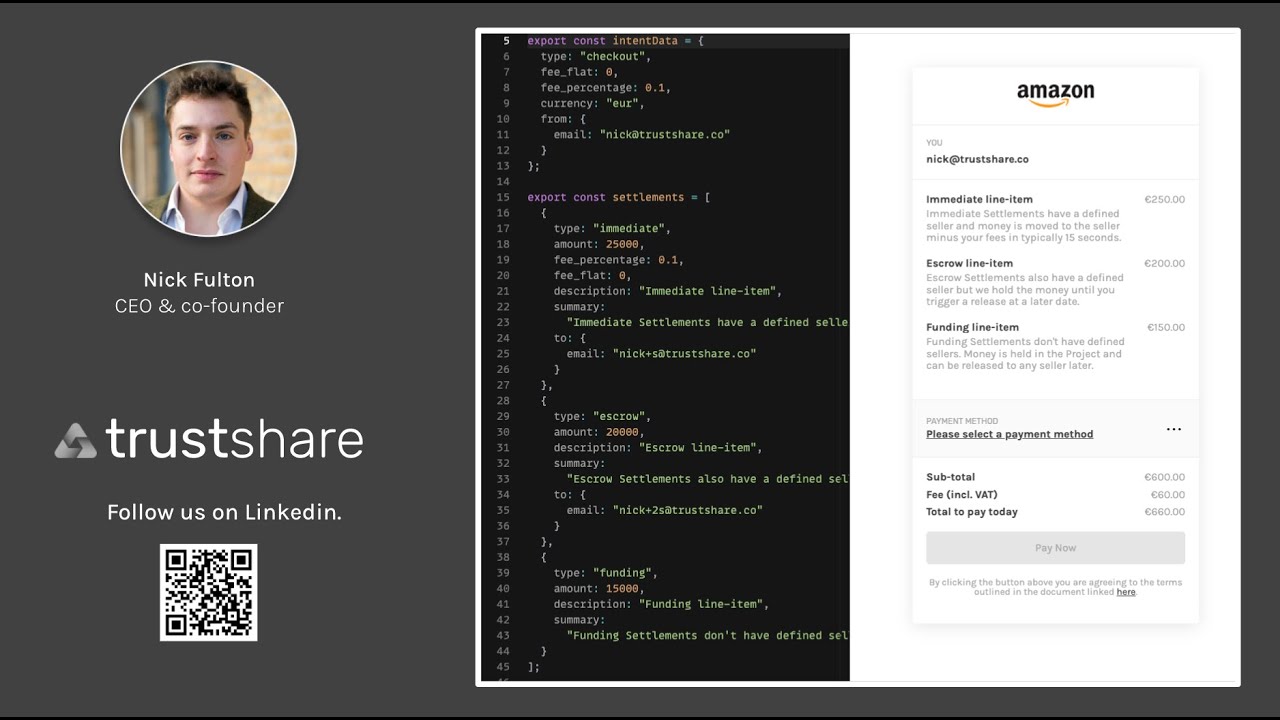Click the 'Escrow line-item' title in checkout
The width and height of the screenshot is (1280, 720).
(969, 263)
